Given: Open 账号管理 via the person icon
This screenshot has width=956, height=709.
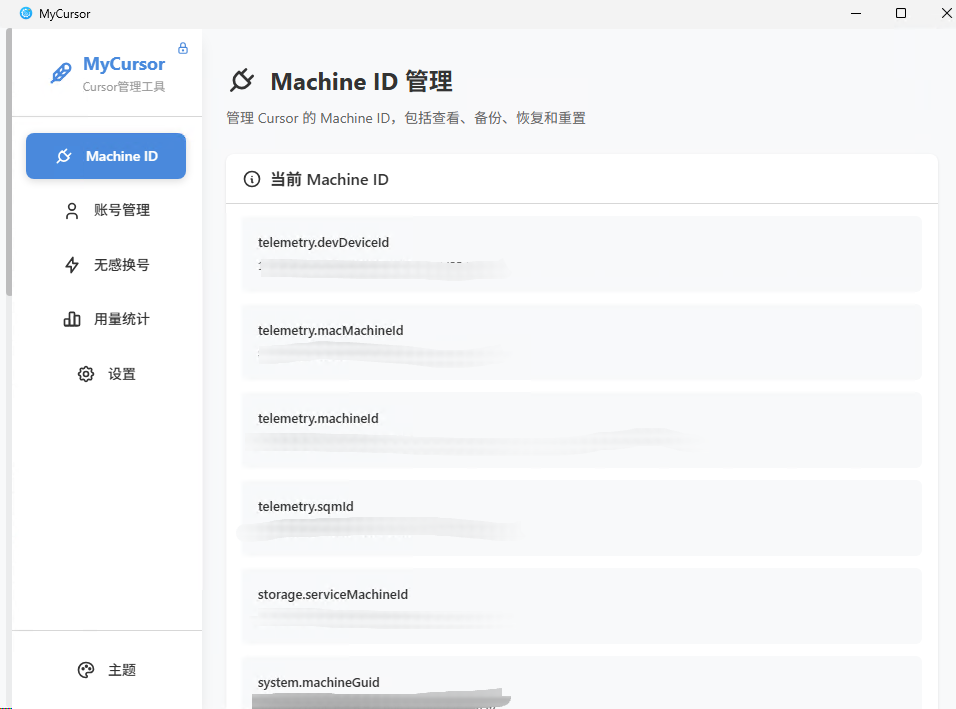Looking at the screenshot, I should (x=72, y=210).
